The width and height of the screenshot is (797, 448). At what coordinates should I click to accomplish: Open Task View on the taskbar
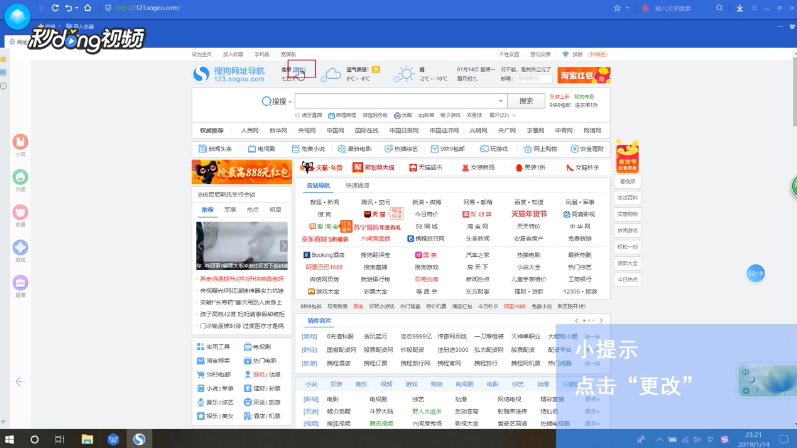click(x=59, y=439)
